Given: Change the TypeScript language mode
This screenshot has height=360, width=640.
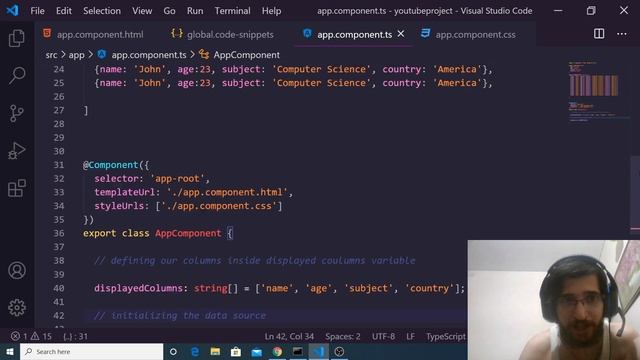Looking at the screenshot, I should click(446, 336).
